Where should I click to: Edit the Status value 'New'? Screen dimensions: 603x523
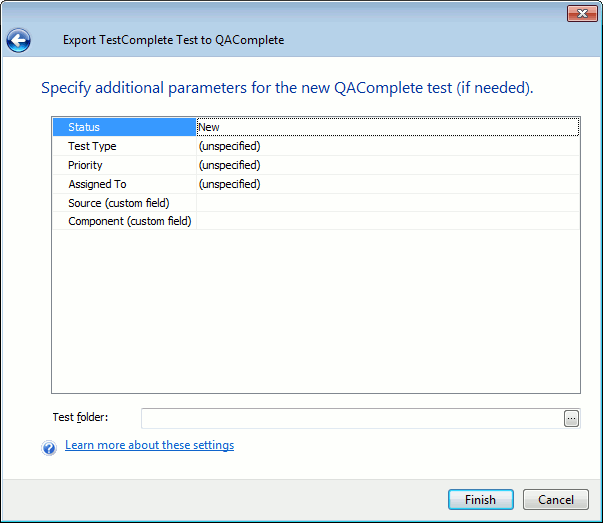pyautogui.click(x=387, y=127)
